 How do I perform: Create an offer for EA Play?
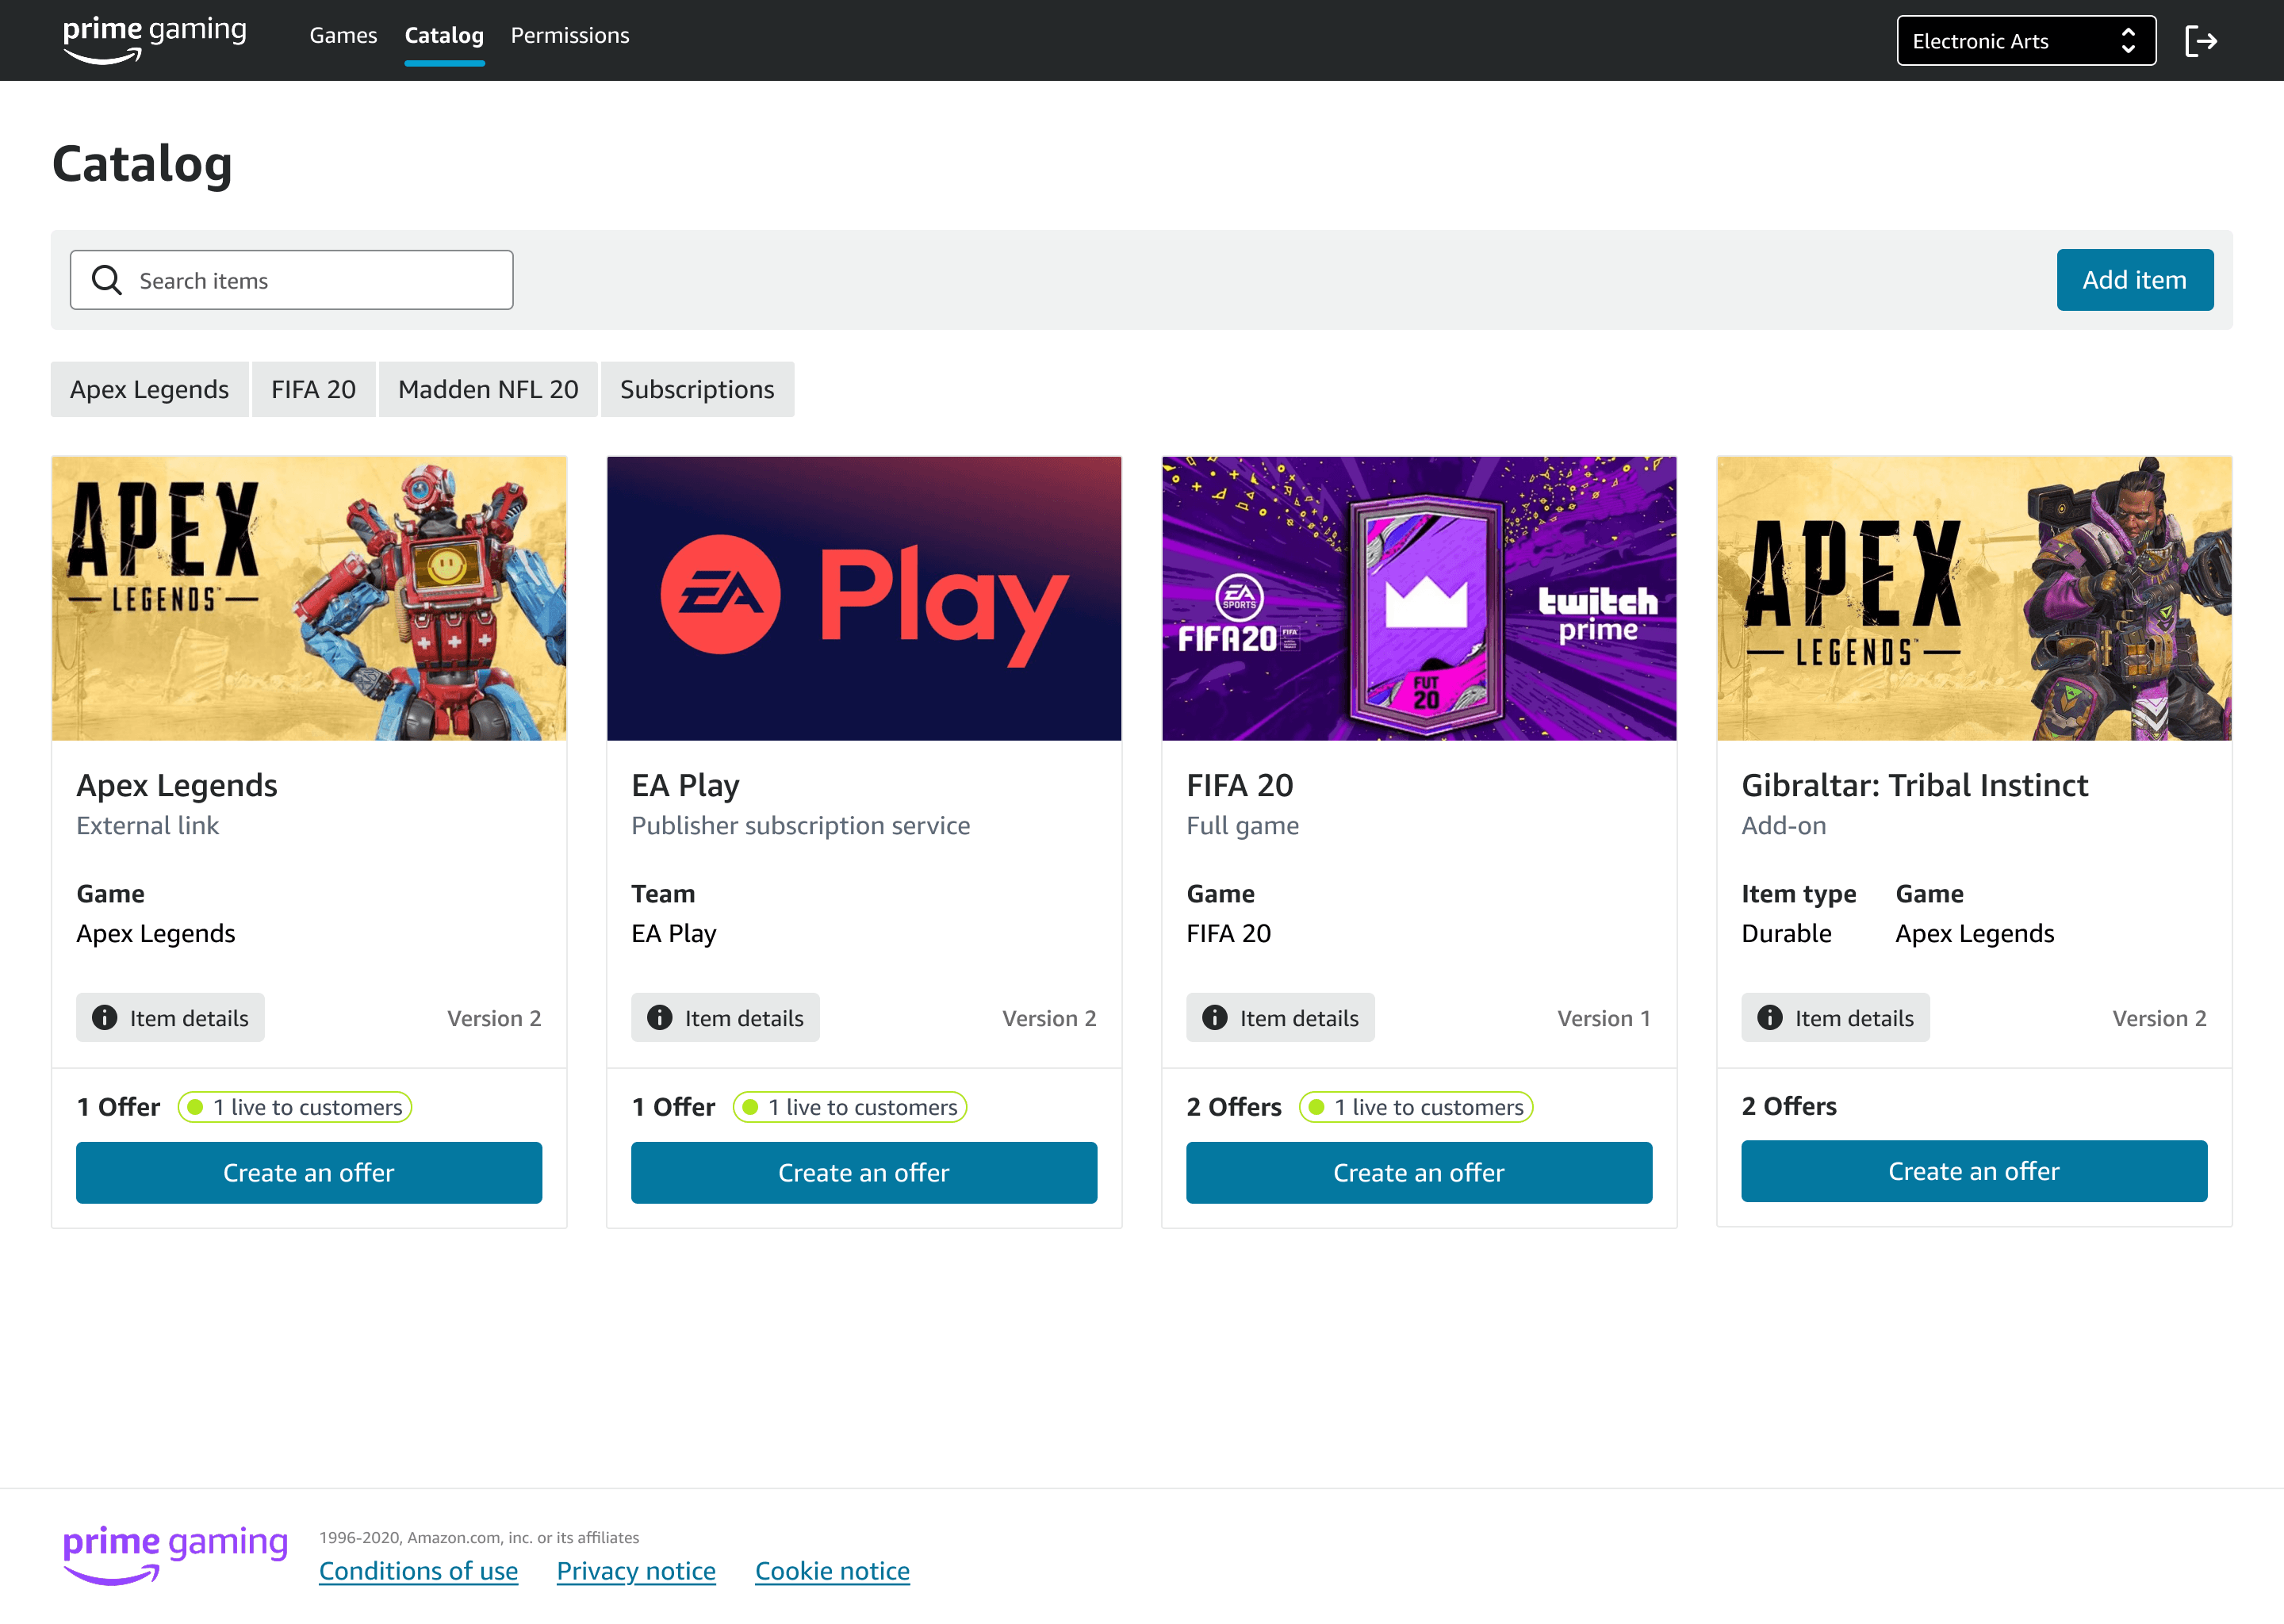tap(864, 1172)
